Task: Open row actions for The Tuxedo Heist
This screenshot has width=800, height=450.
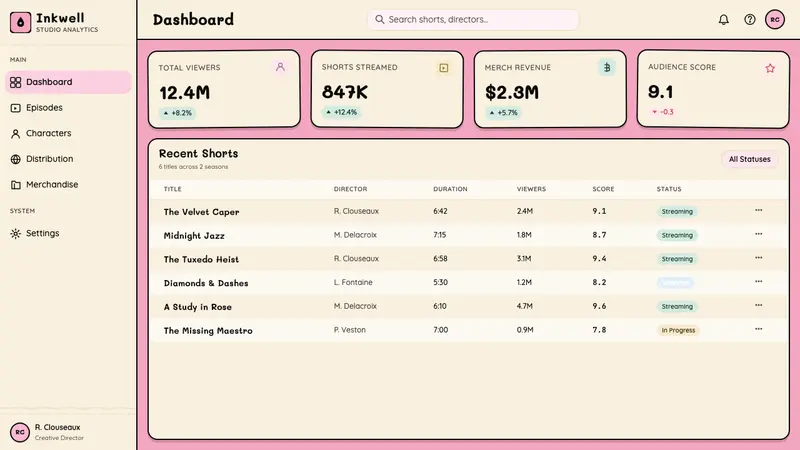Action: click(x=759, y=258)
